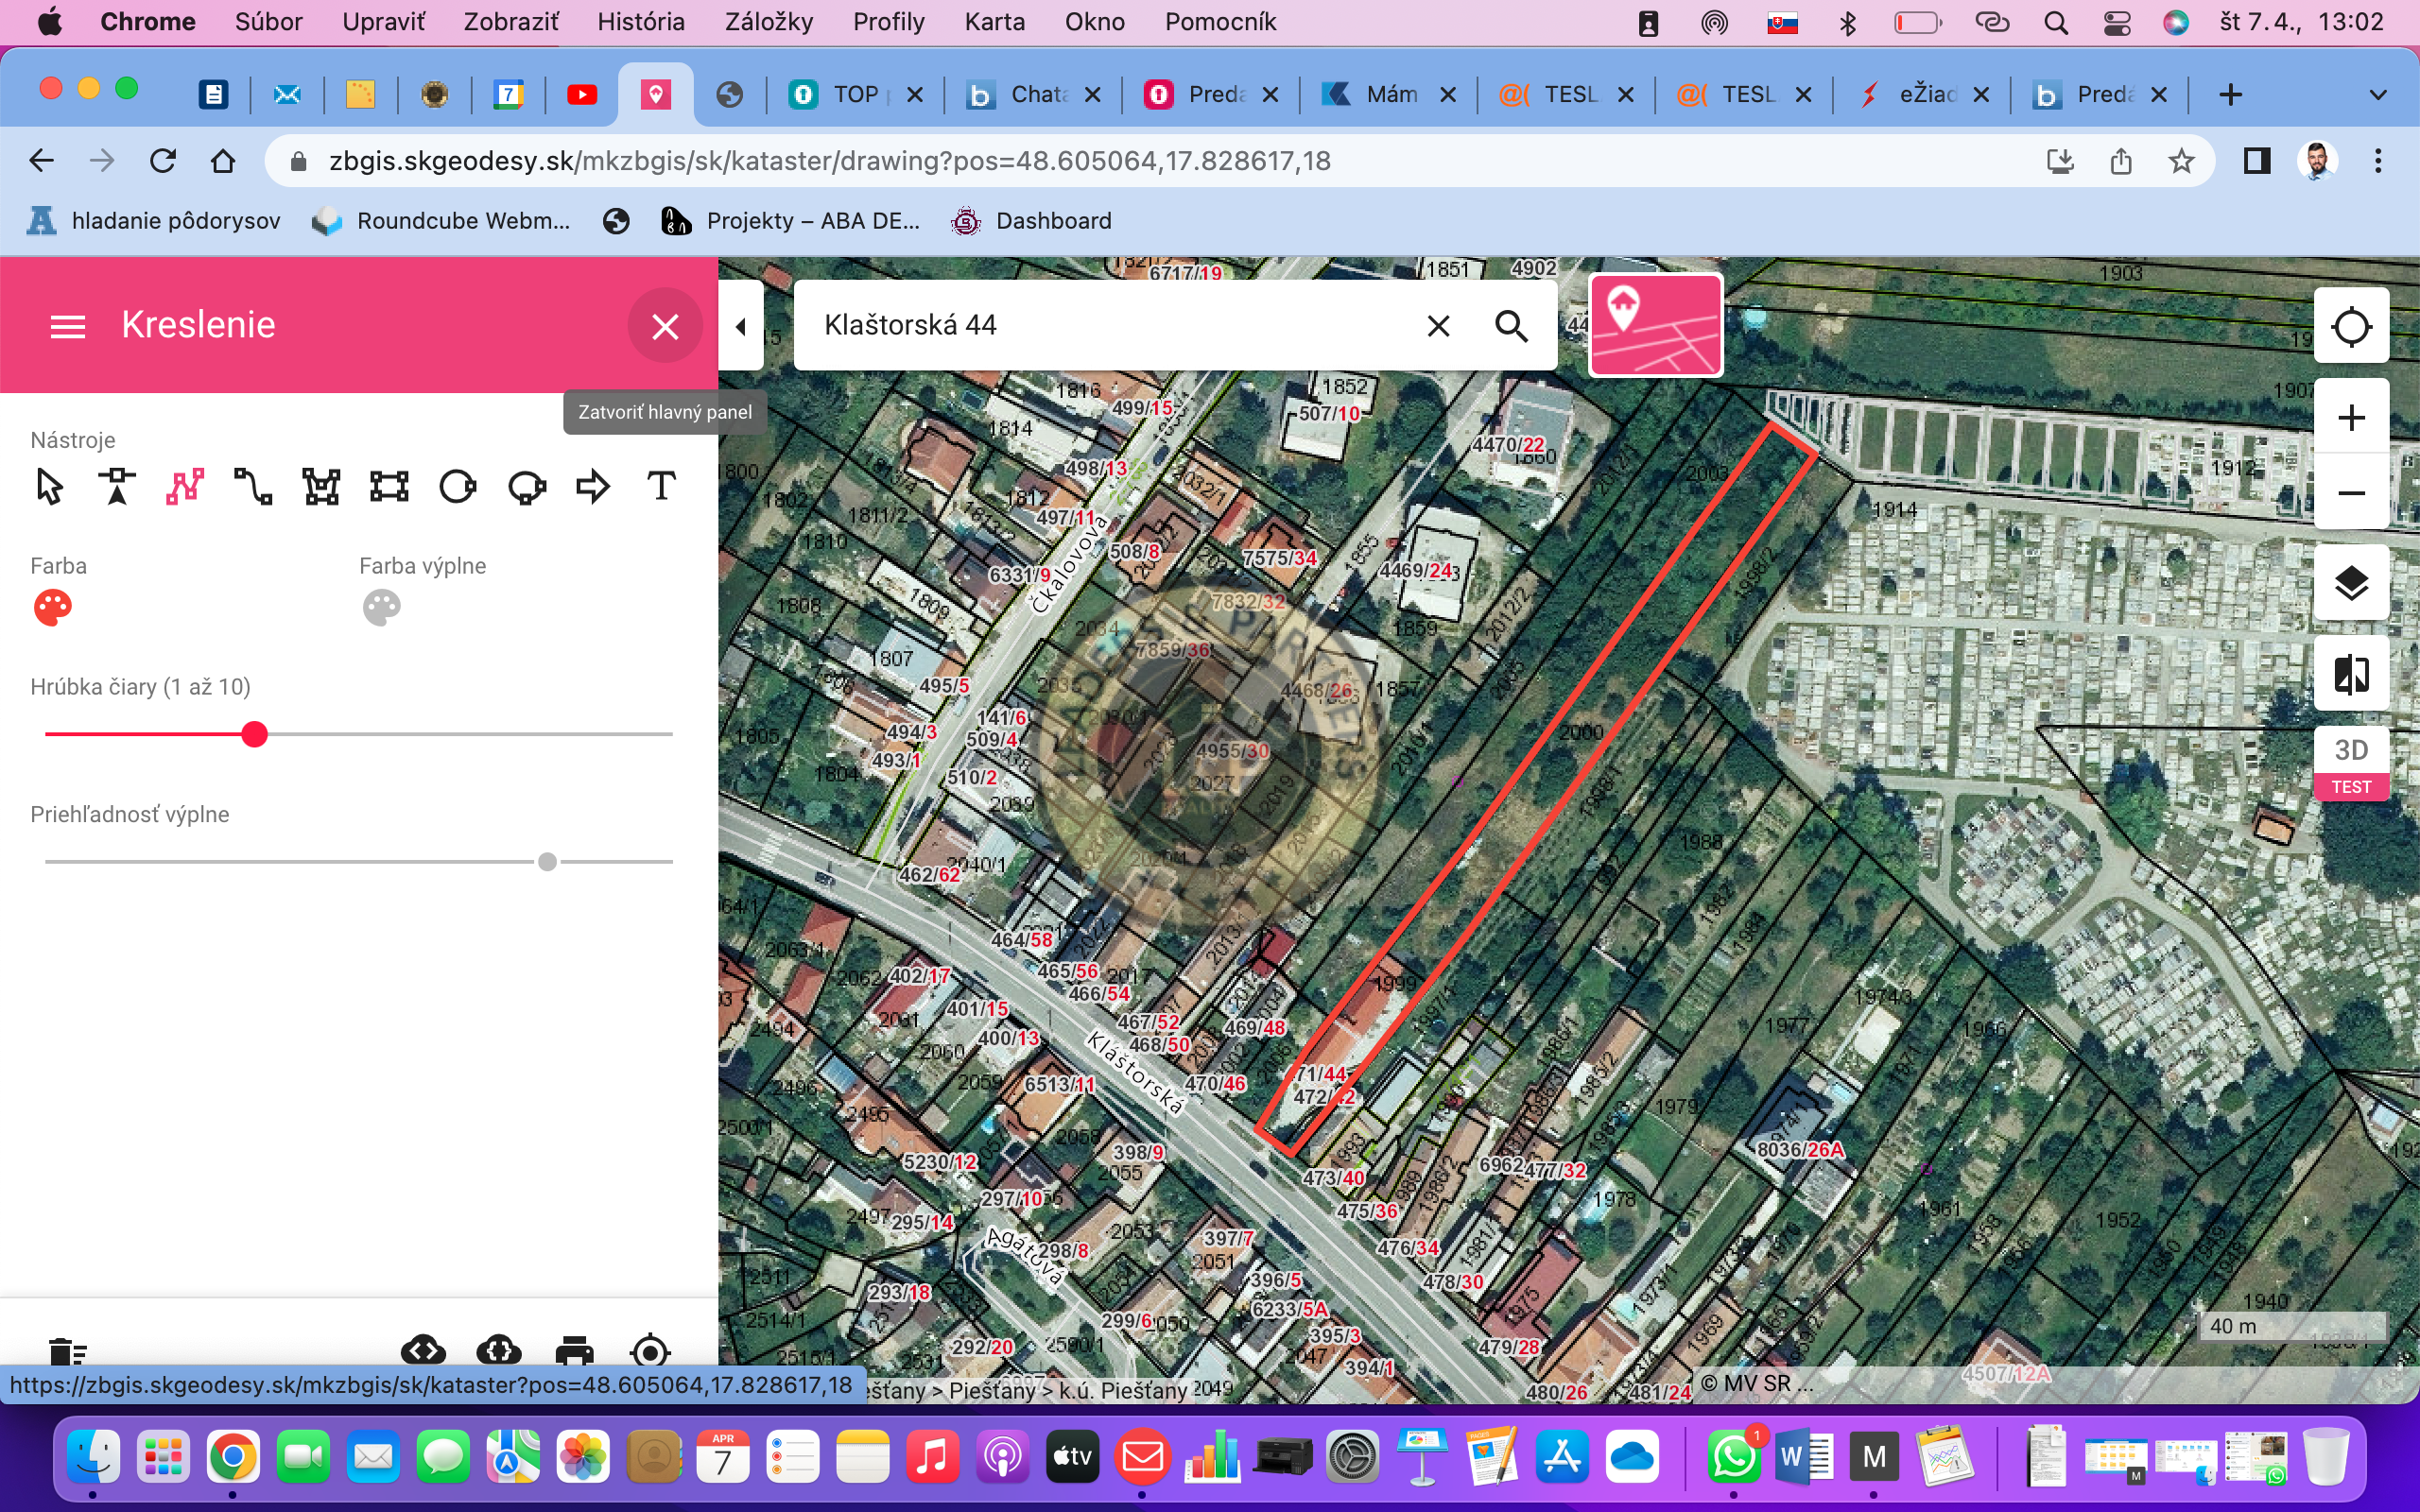Collapse the side panel with the arrow
The height and width of the screenshot is (1512, 2420).
pos(741,326)
